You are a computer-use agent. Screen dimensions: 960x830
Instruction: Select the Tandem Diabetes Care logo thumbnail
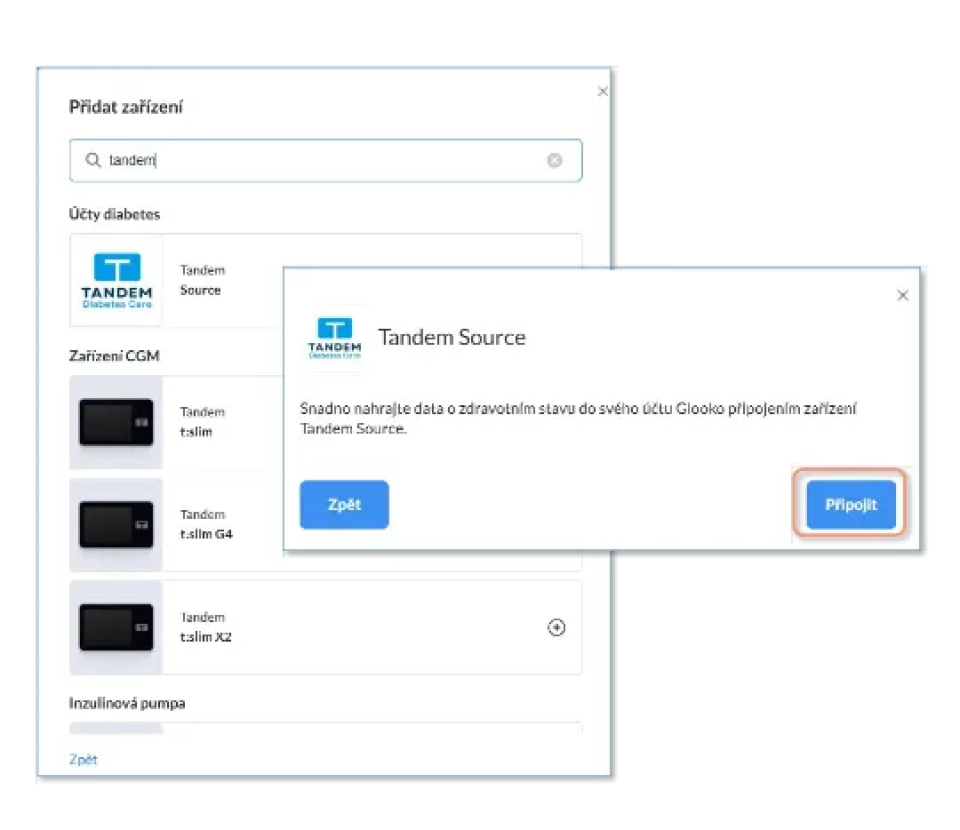click(116, 280)
